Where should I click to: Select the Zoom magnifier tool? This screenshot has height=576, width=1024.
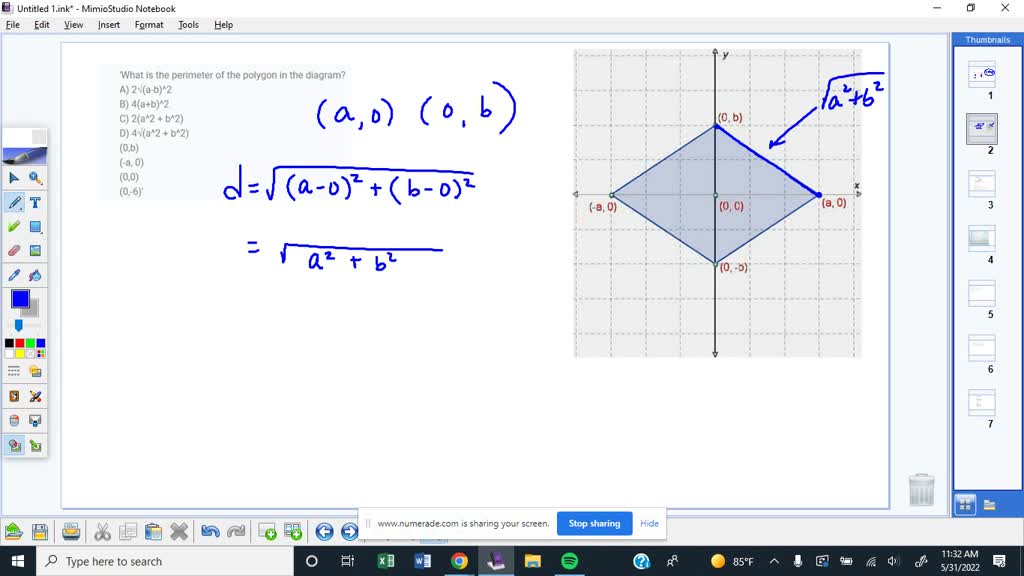35,178
